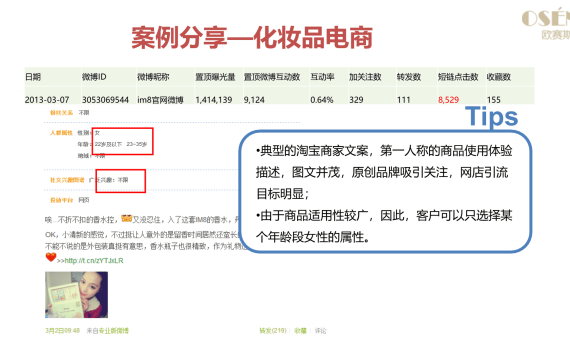Click the 3月2日09:48 timestamp

tap(63, 331)
